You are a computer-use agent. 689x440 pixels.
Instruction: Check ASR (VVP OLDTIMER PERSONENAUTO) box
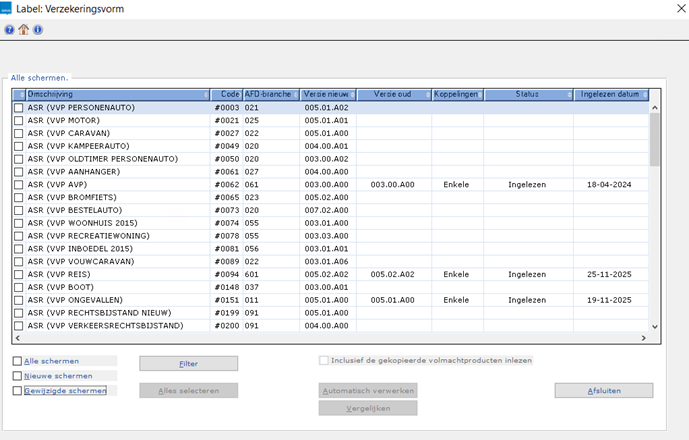coord(18,159)
